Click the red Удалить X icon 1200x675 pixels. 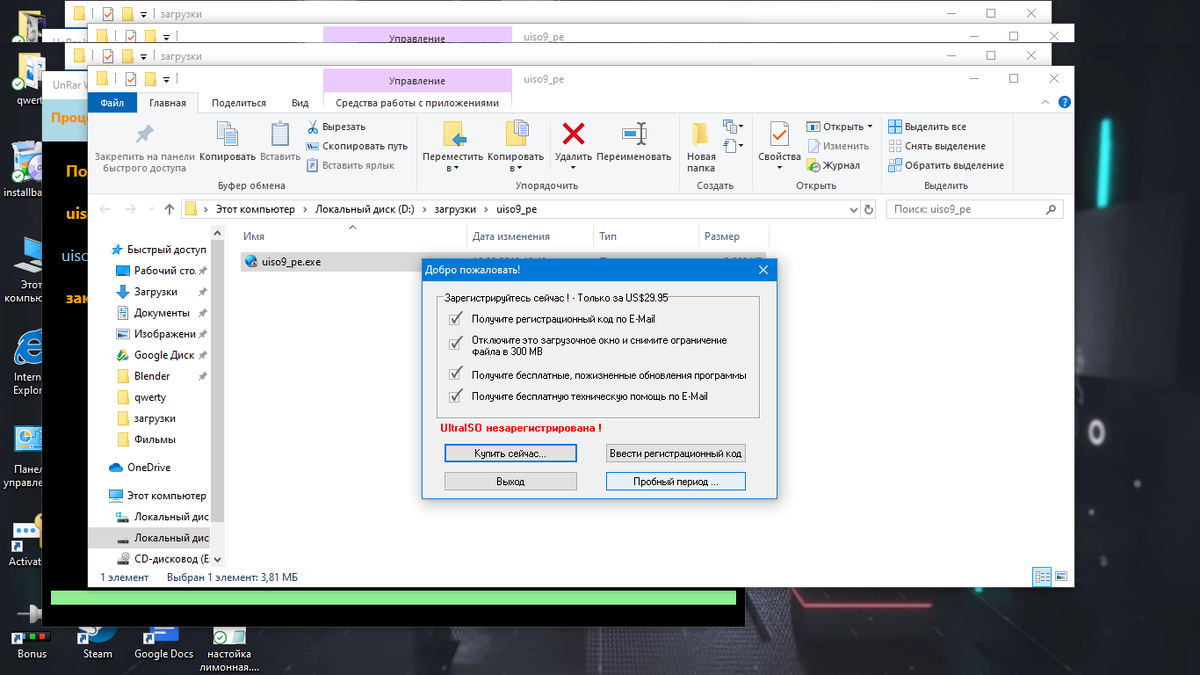click(573, 134)
